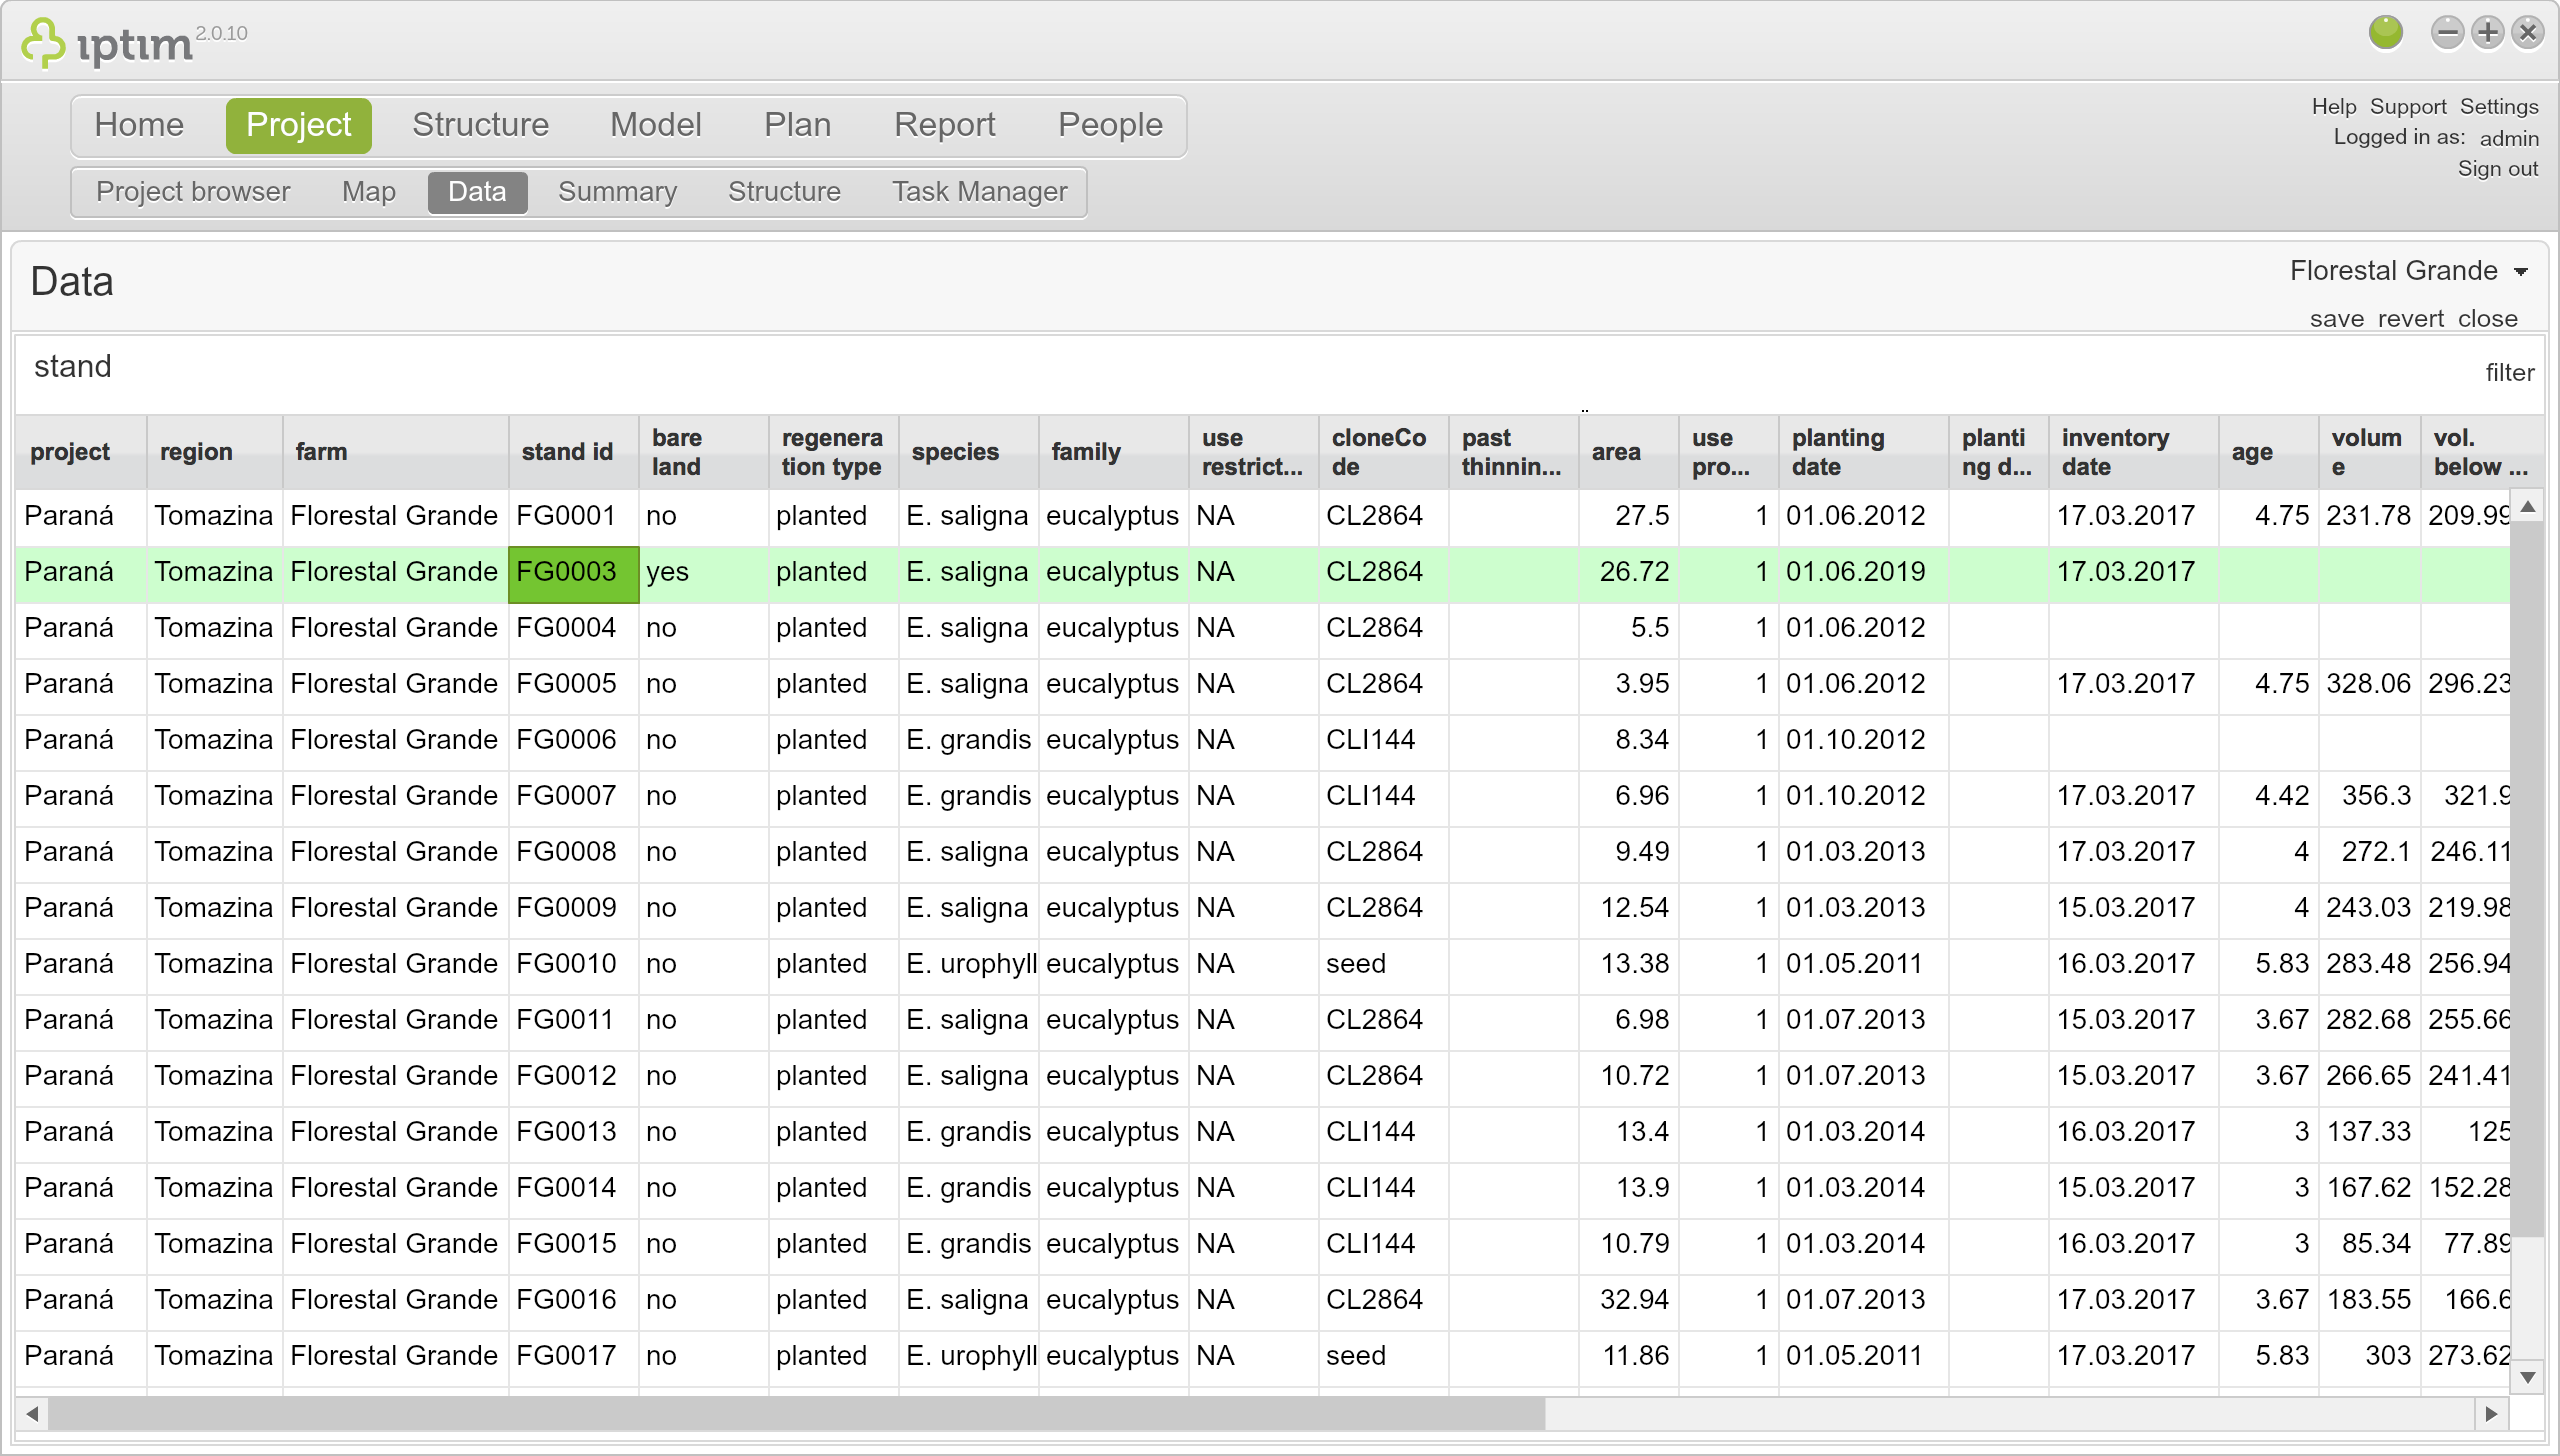Select the Project main tab
The height and width of the screenshot is (1456, 2560).
tap(298, 125)
